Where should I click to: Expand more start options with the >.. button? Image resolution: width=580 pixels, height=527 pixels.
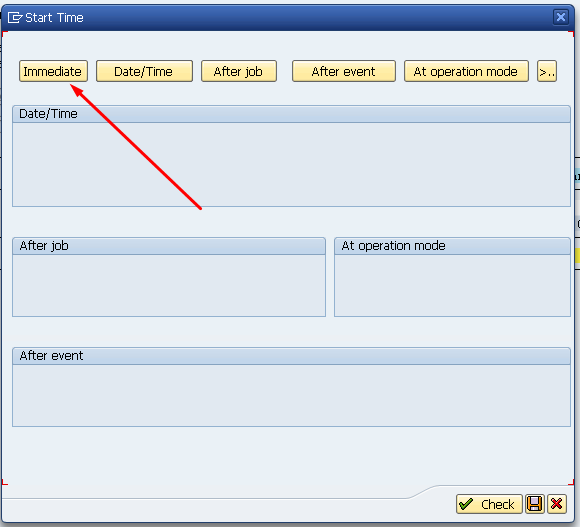click(x=547, y=71)
